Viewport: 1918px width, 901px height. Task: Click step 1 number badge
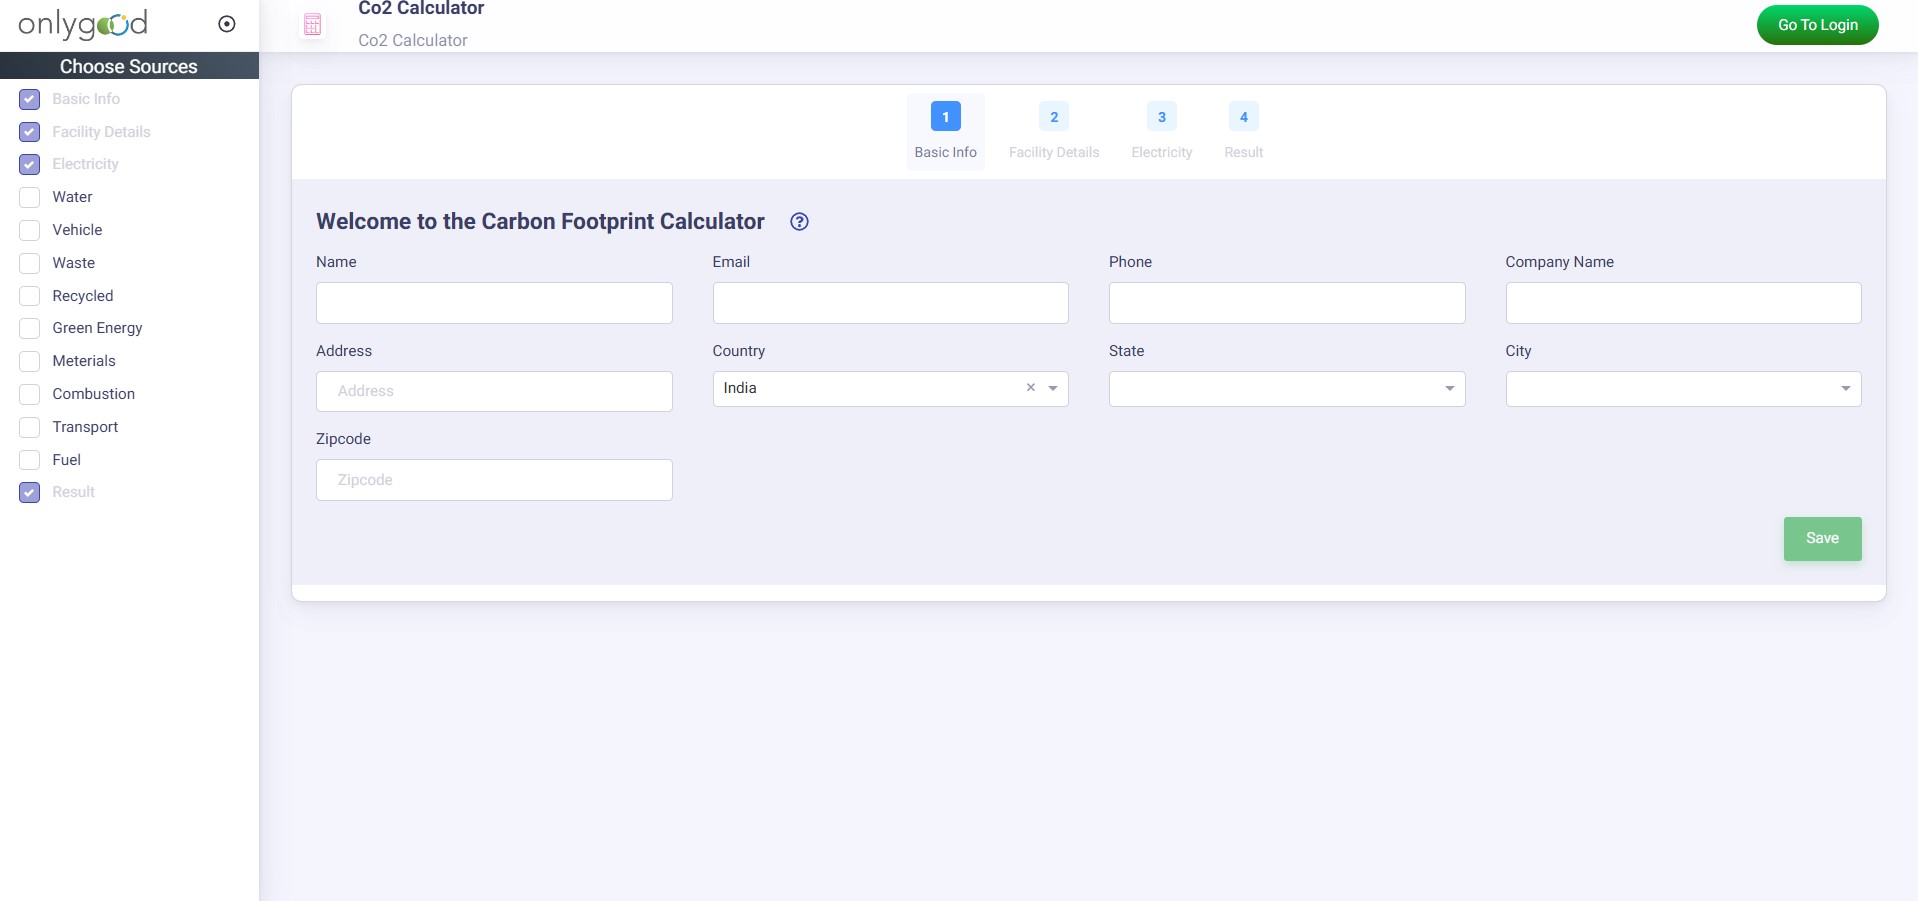[945, 117]
